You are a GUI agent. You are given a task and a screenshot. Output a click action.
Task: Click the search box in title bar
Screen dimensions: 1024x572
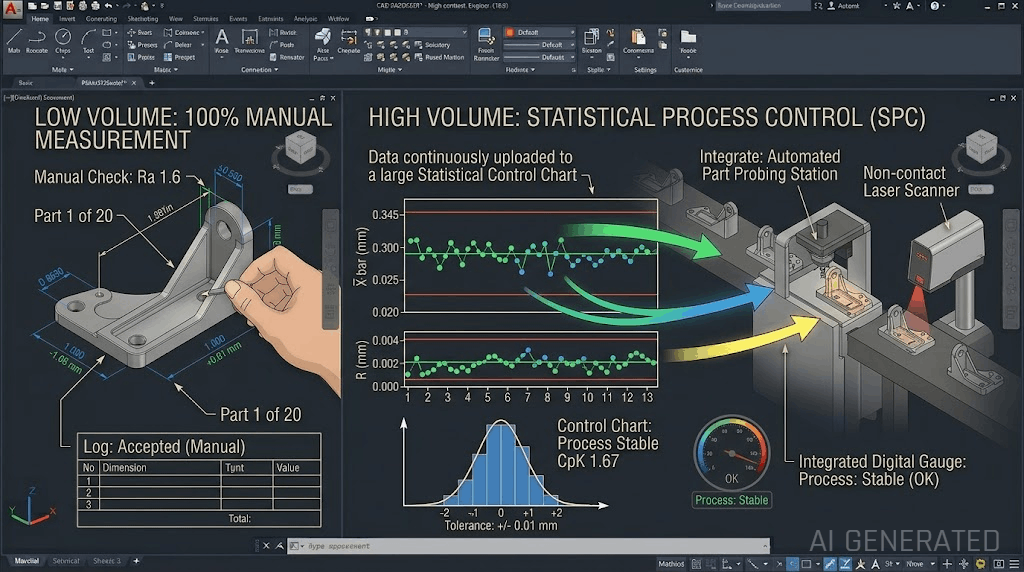coord(762,6)
